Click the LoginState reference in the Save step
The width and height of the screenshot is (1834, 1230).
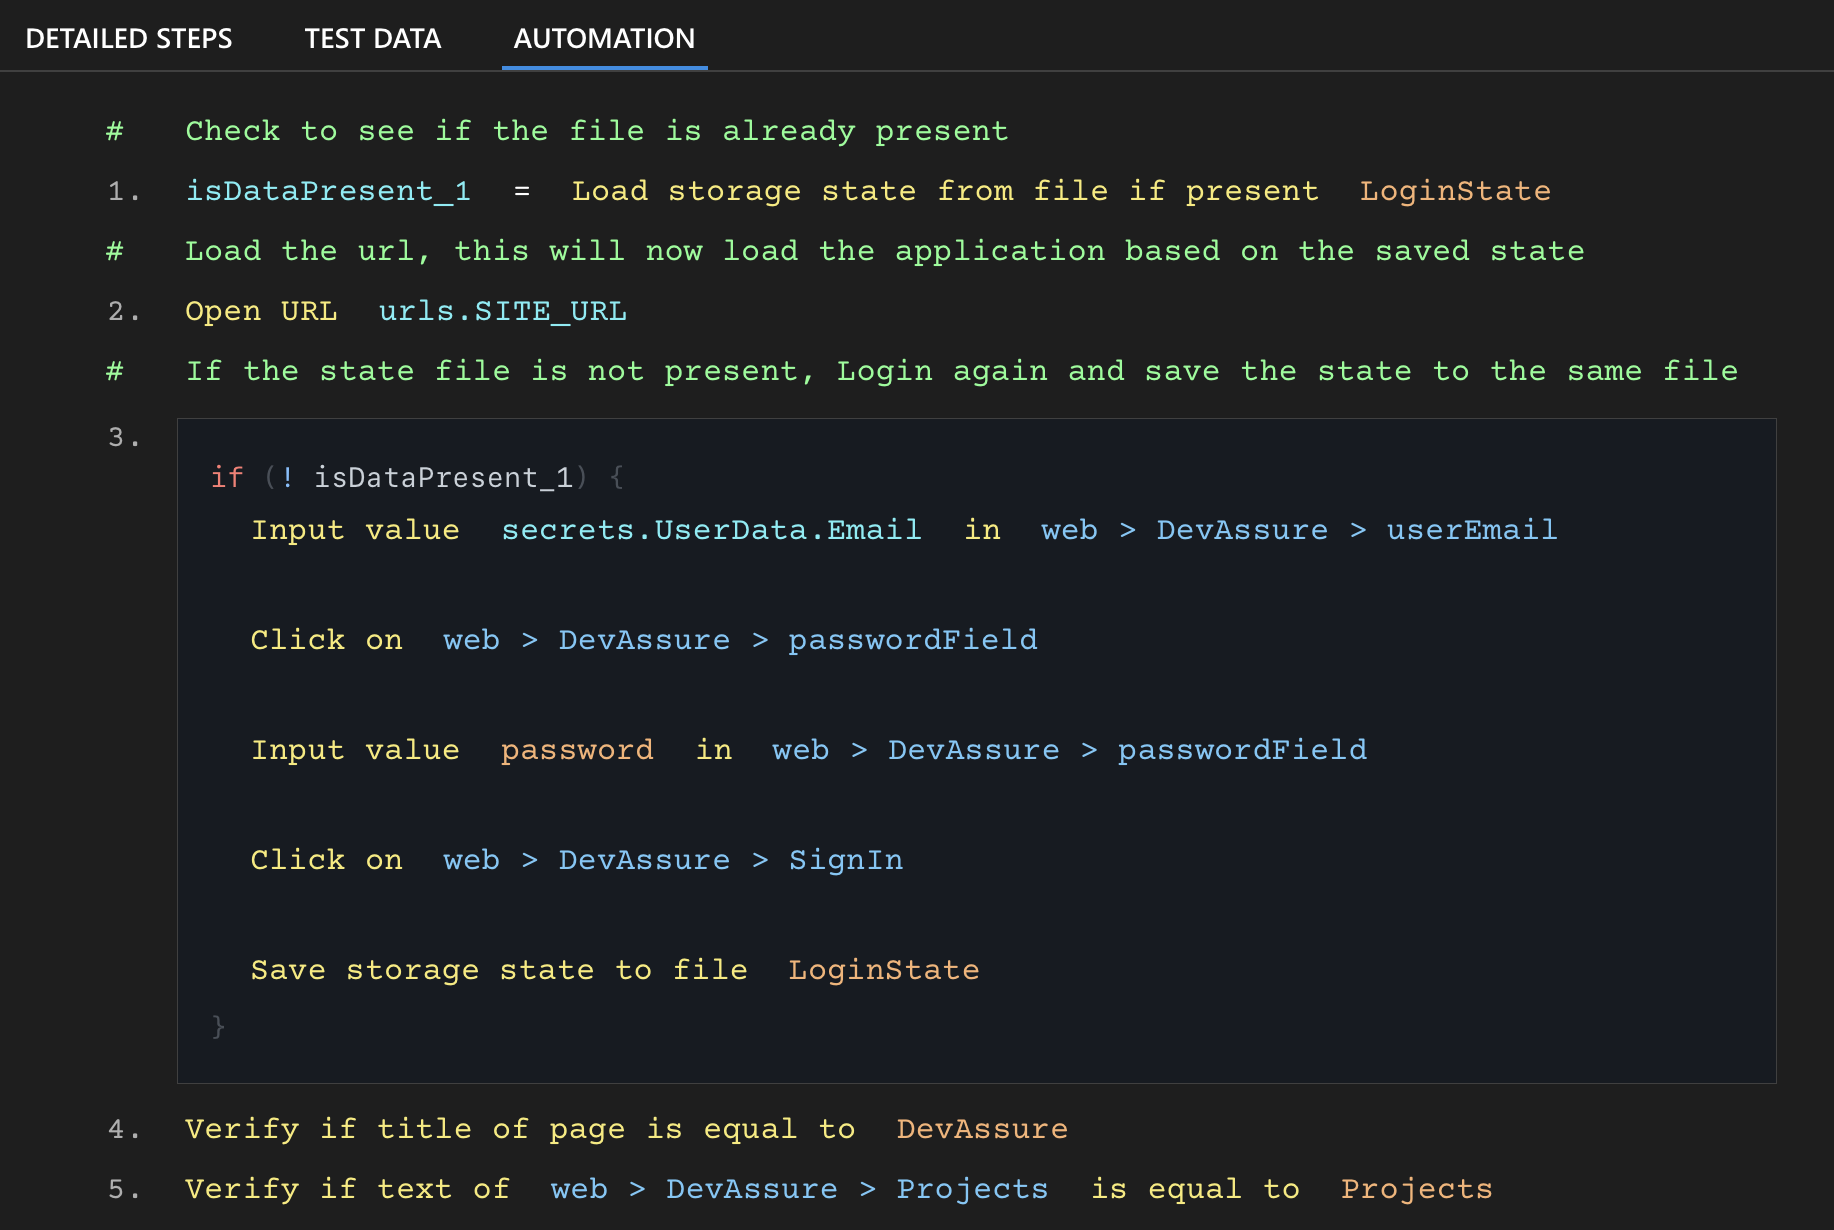883,969
